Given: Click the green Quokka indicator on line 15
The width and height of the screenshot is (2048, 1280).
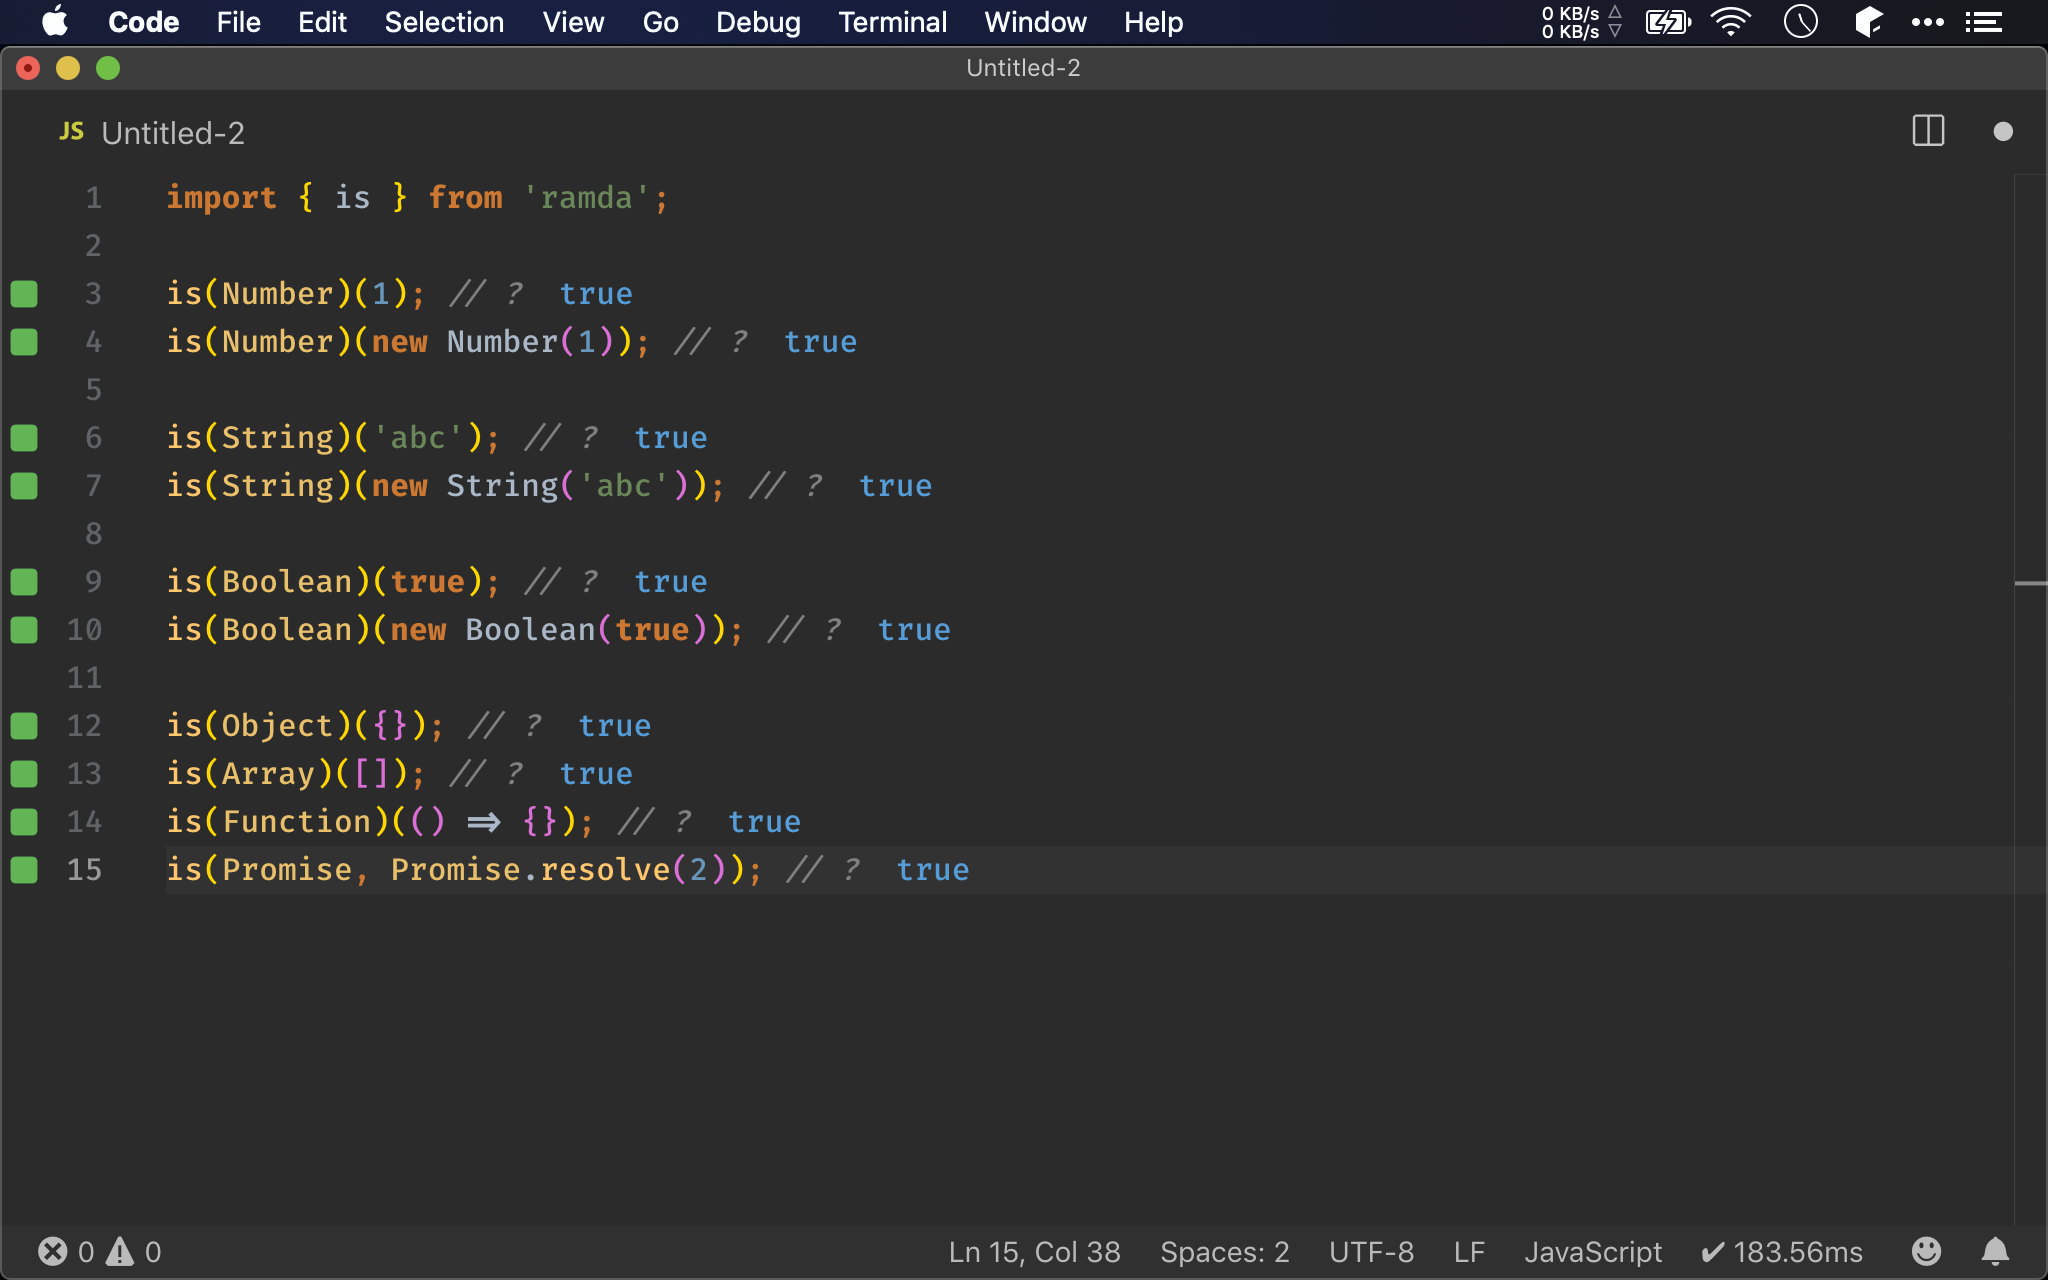Looking at the screenshot, I should coord(24,870).
